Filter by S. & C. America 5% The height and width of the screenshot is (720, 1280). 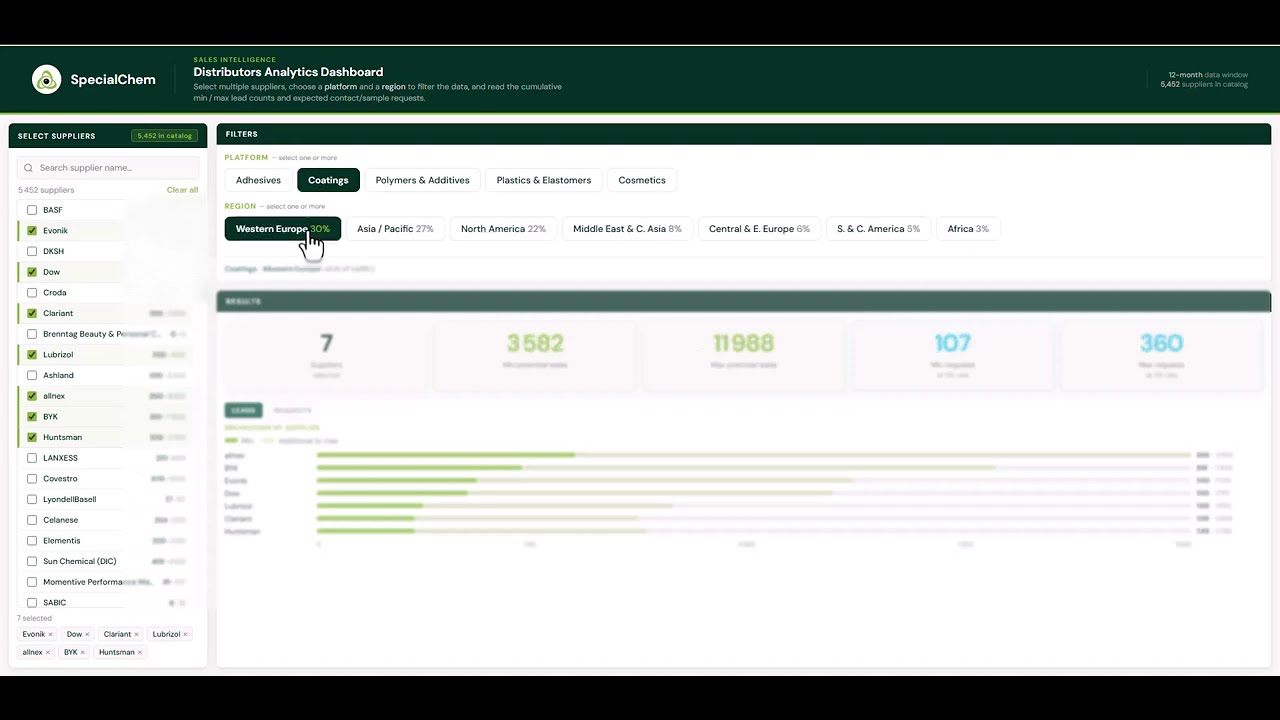[878, 229]
